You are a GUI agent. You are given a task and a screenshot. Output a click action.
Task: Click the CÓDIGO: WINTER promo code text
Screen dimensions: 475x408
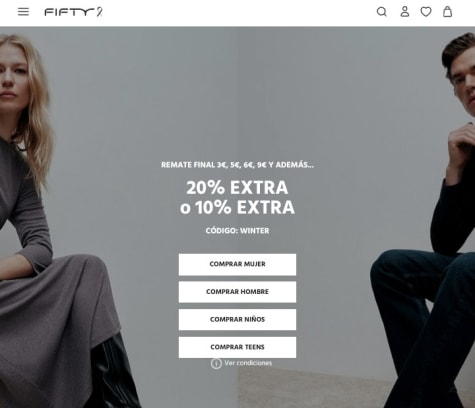point(237,231)
